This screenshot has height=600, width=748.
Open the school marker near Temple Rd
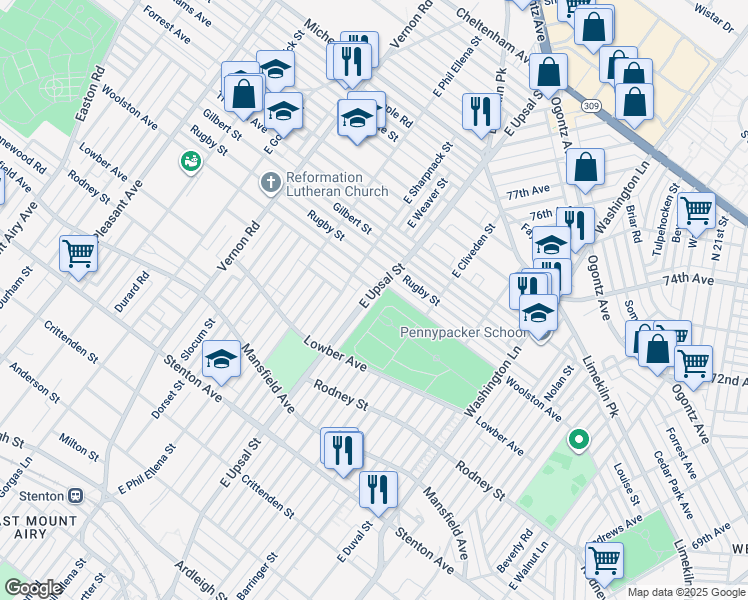pyautogui.click(x=357, y=119)
